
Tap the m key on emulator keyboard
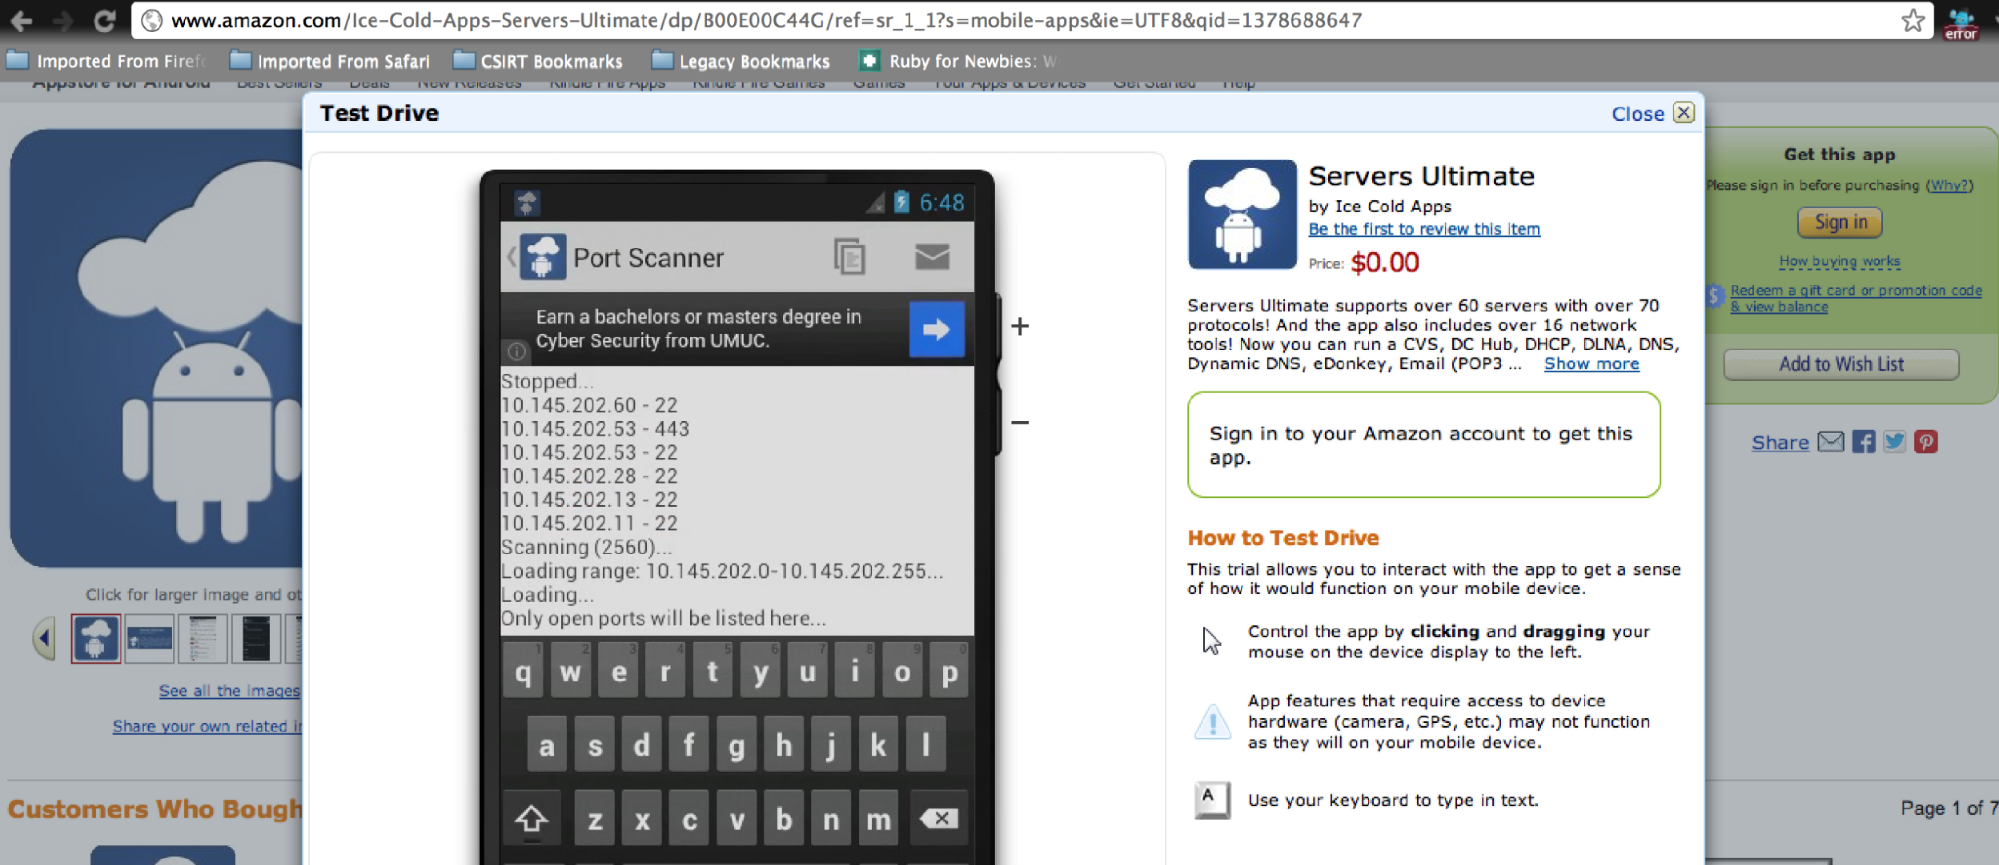tap(878, 819)
